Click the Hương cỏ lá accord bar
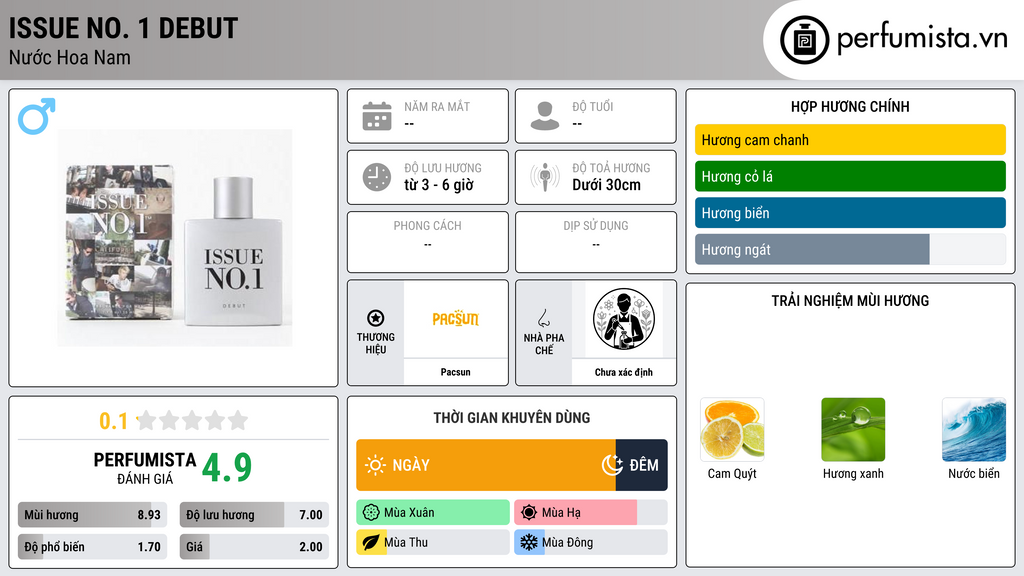The height and width of the screenshot is (576, 1024). click(850, 176)
